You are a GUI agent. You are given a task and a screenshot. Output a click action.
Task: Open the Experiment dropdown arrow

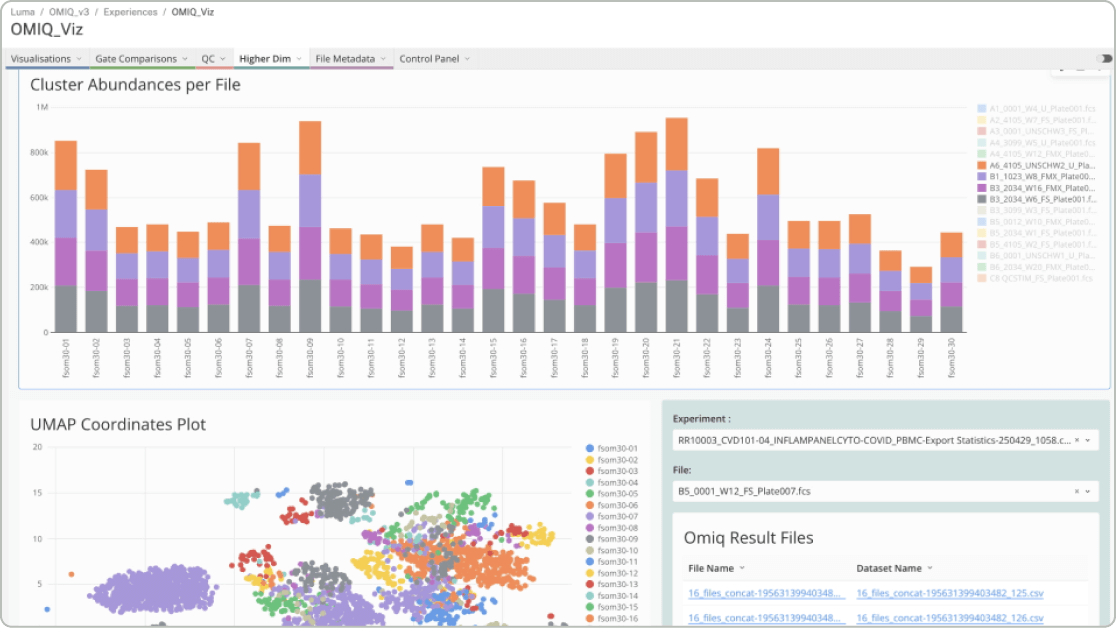click(1088, 440)
